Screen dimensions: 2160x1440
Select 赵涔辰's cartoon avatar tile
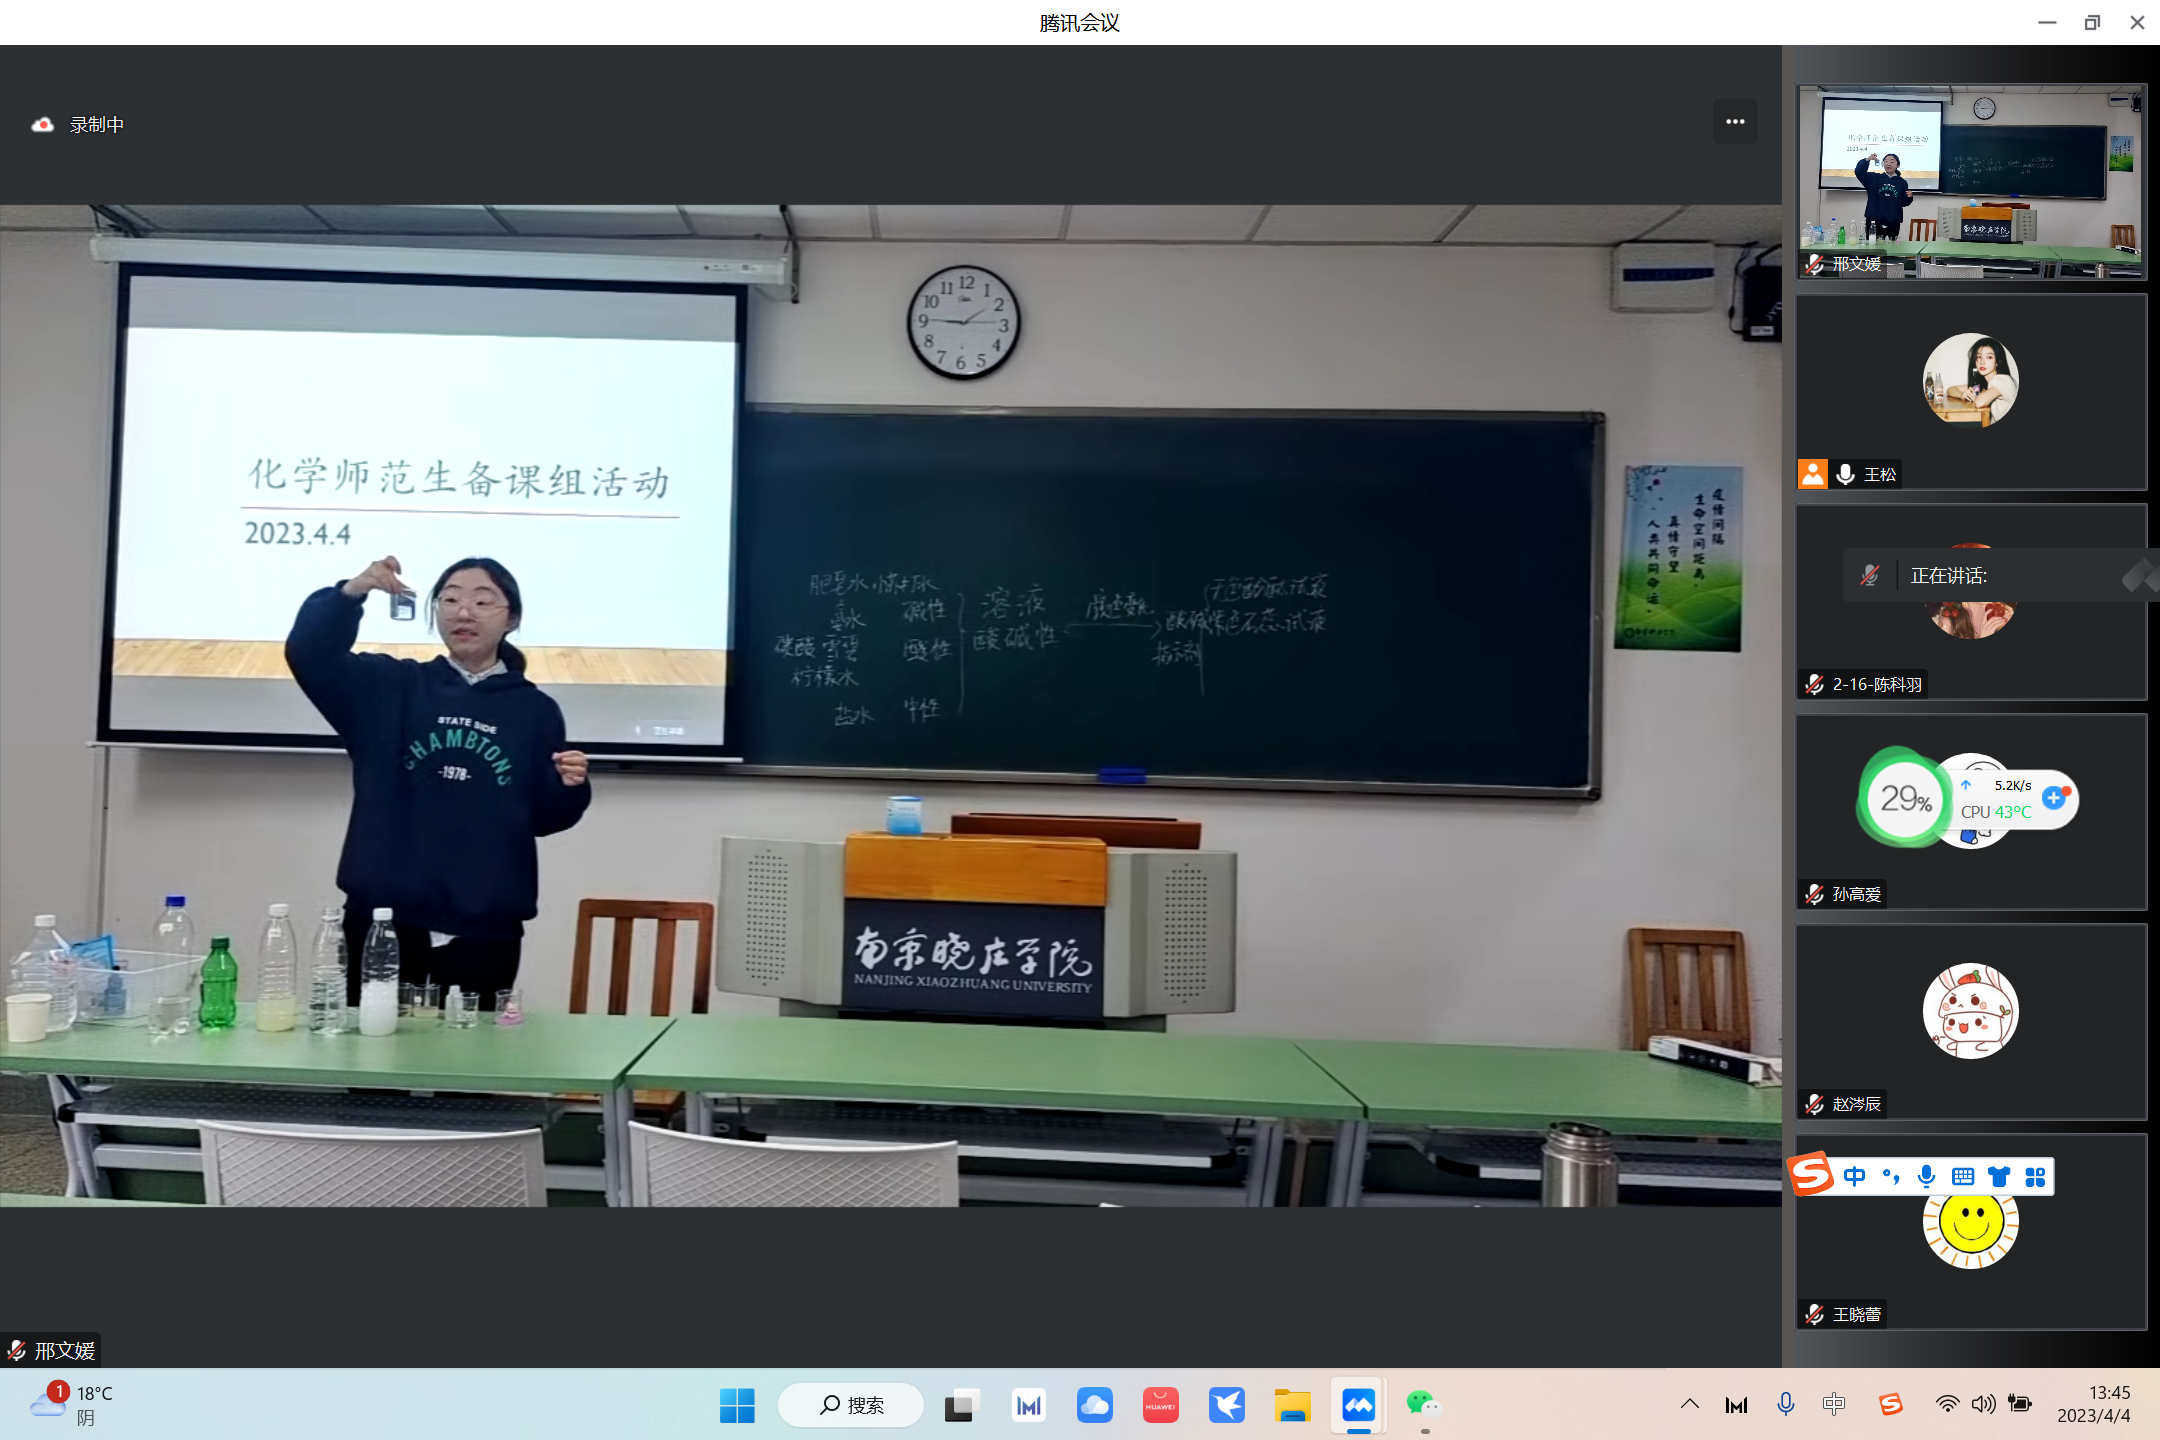[1970, 1011]
